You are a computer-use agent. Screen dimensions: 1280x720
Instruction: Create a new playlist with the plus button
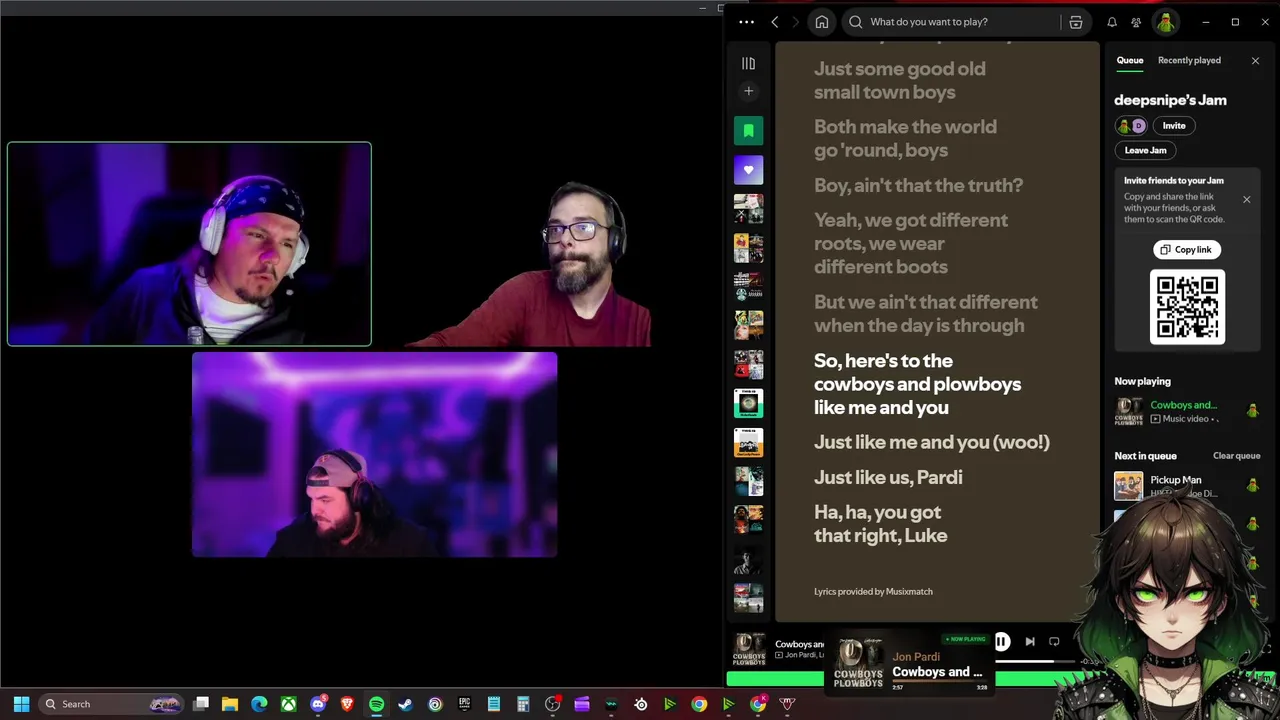coord(748,91)
